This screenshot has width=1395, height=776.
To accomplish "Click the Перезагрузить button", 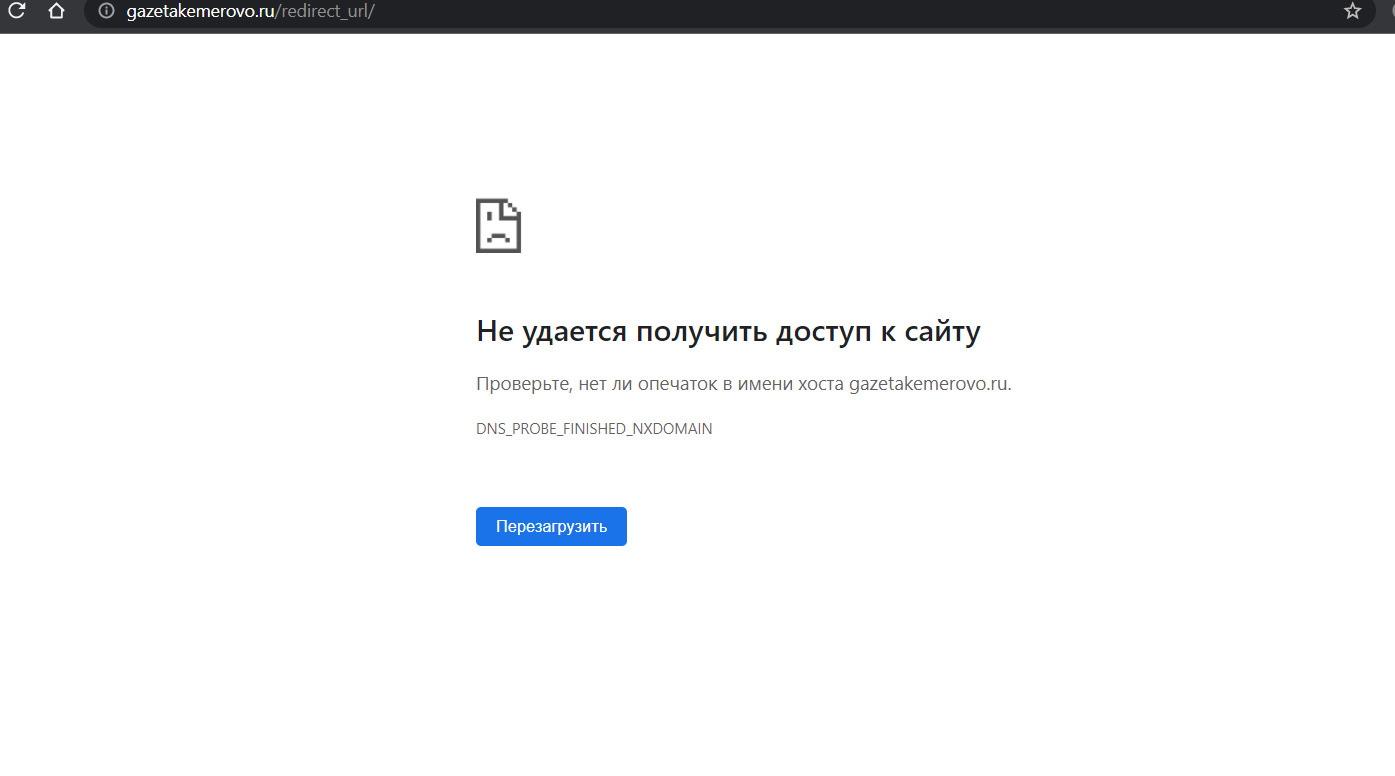I will [x=551, y=526].
